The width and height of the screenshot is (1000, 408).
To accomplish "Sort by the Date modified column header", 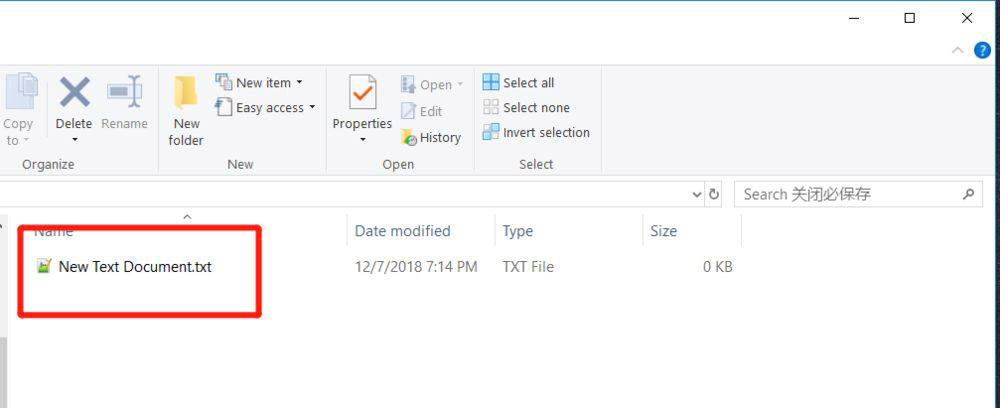I will pyautogui.click(x=403, y=231).
